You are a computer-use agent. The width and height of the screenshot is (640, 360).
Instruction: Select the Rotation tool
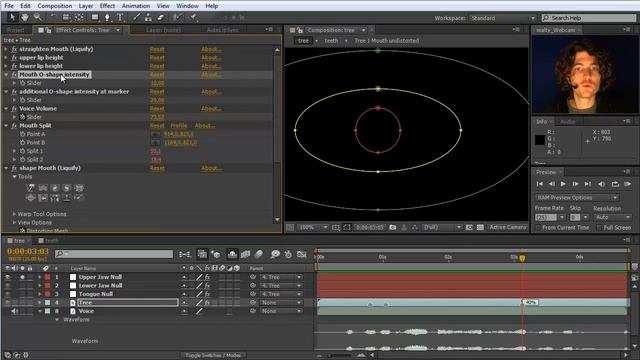[x=53, y=17]
